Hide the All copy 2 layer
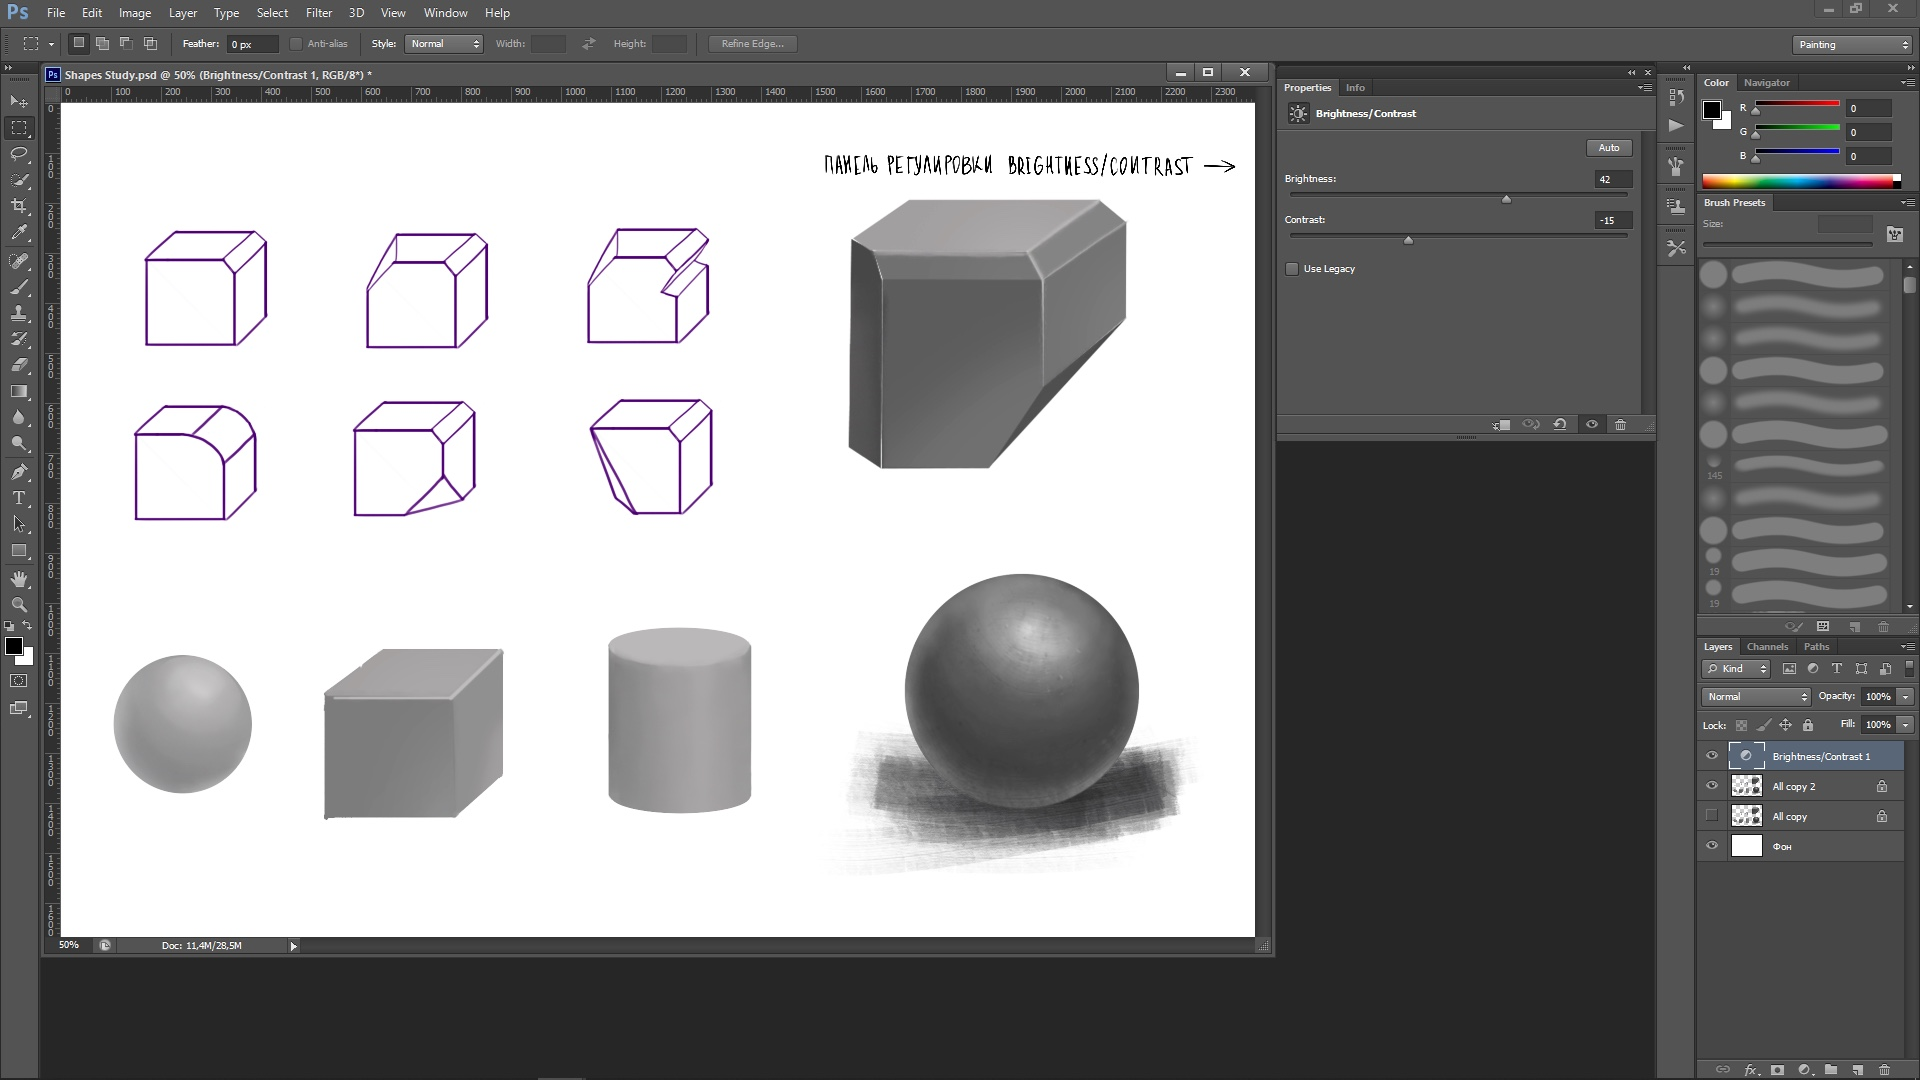Image resolution: width=1920 pixels, height=1080 pixels. (x=1712, y=786)
